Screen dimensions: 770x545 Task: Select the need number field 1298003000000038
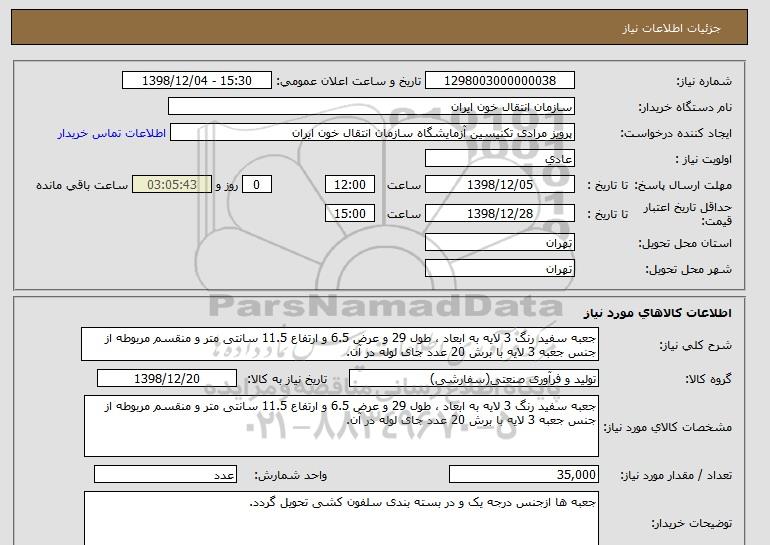(499, 81)
